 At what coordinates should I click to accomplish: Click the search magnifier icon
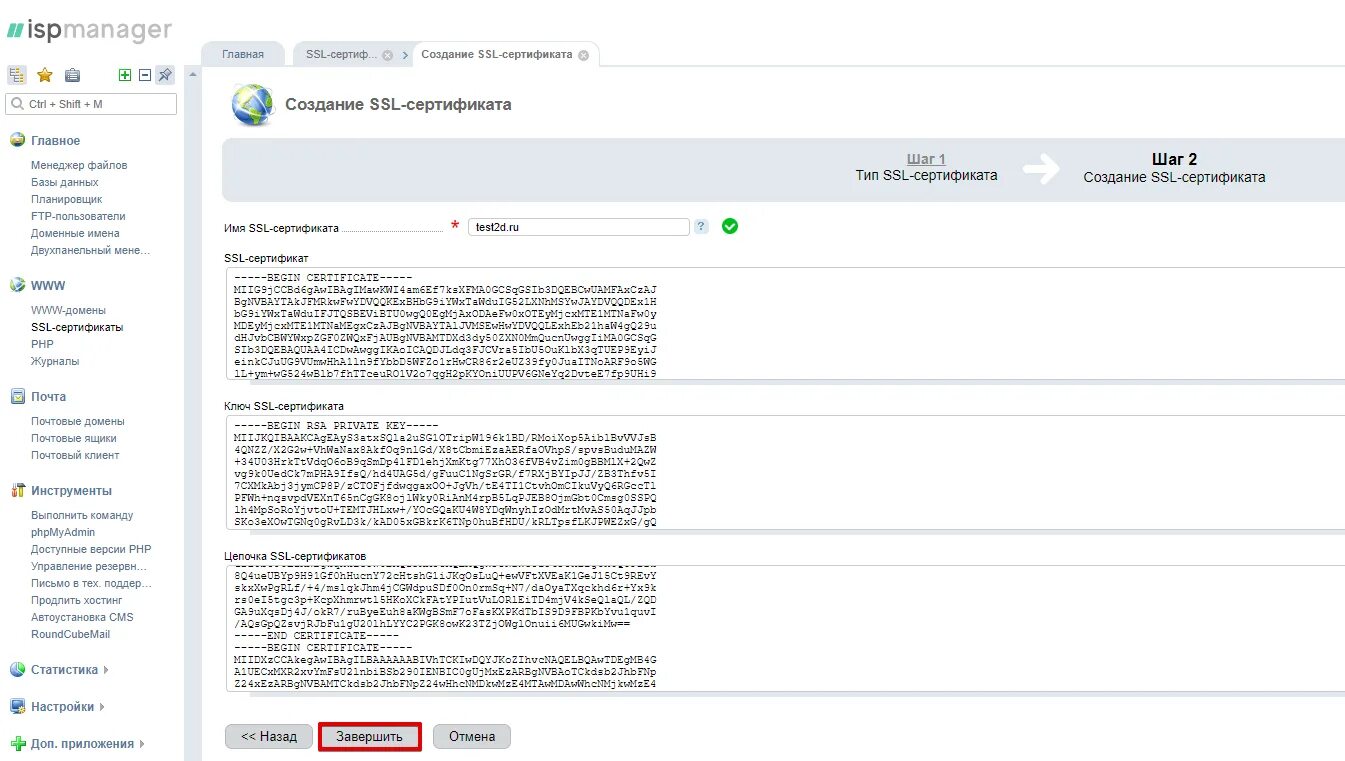point(17,104)
